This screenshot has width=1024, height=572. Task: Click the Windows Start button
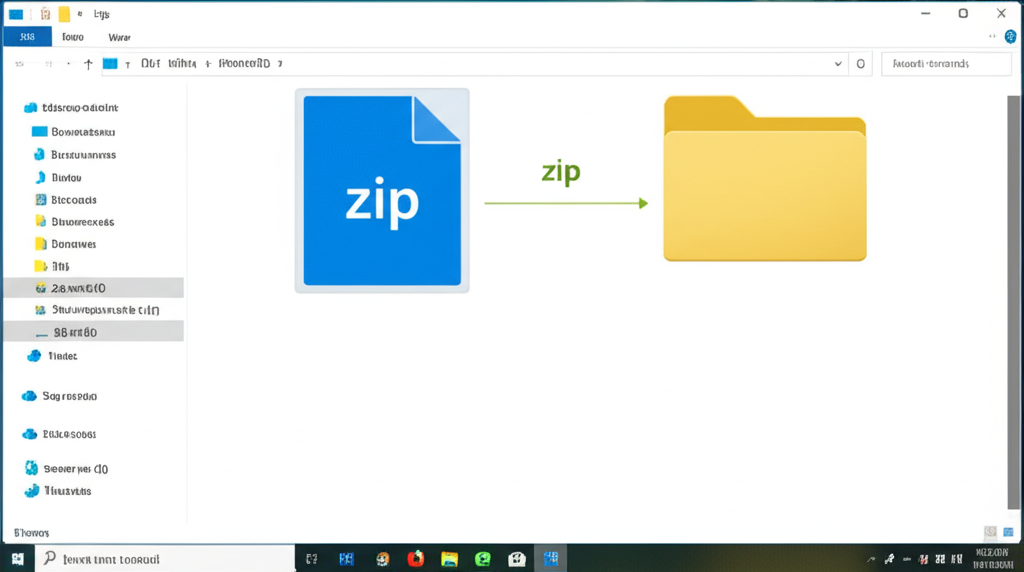pyautogui.click(x=17, y=559)
